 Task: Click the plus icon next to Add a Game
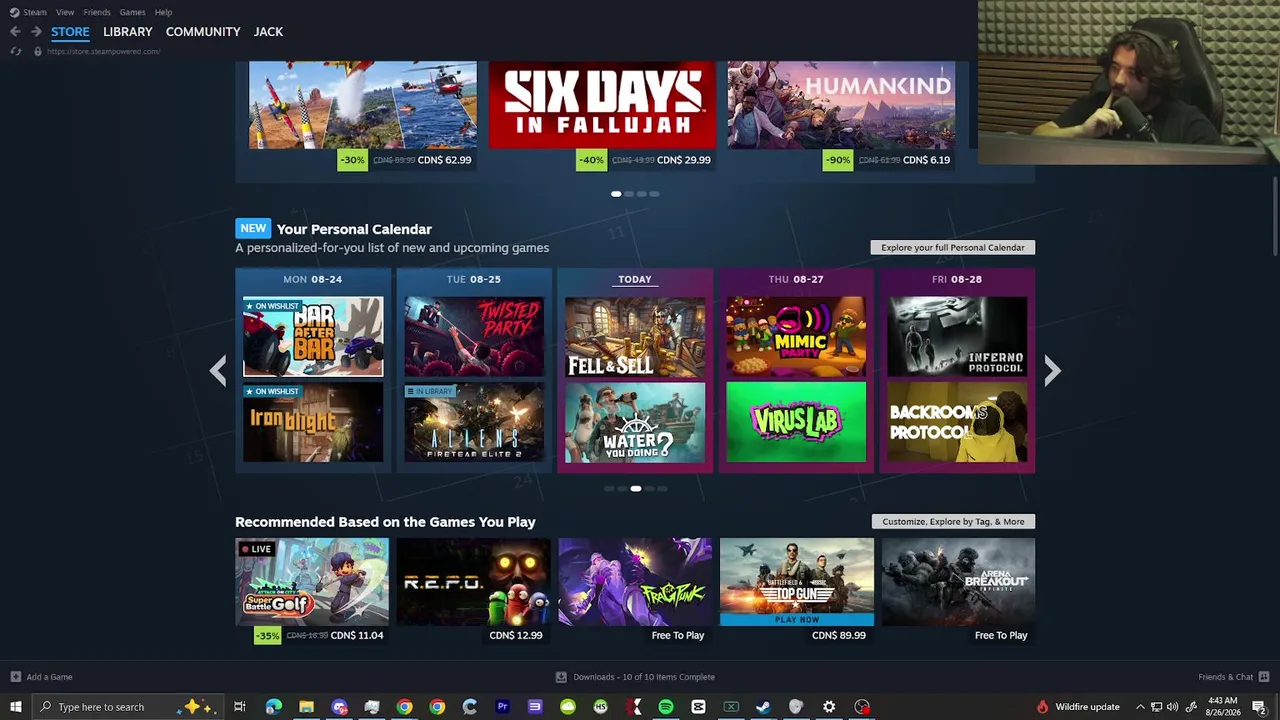click(x=15, y=677)
